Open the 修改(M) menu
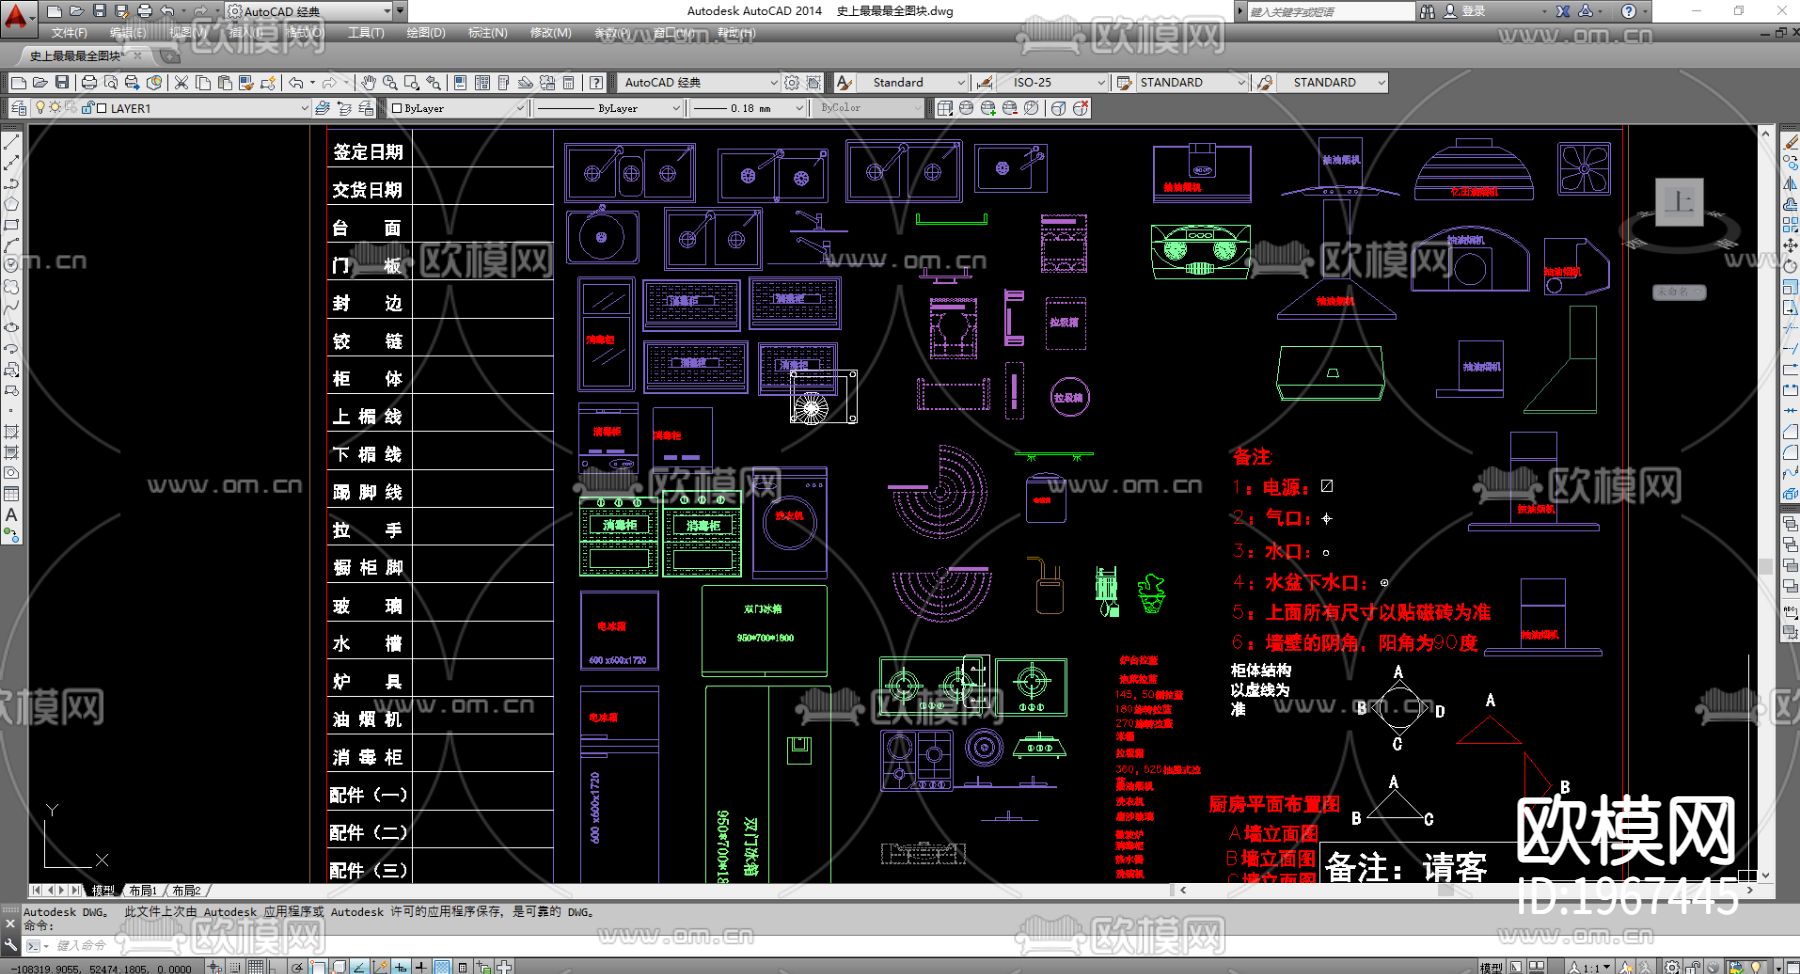 (551, 33)
